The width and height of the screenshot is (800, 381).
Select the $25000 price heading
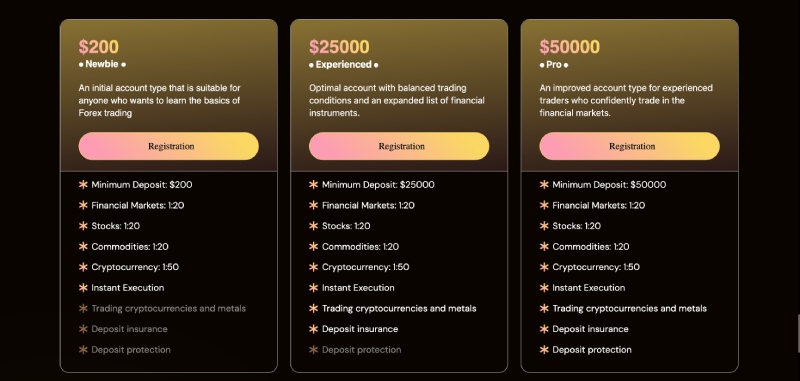[x=339, y=47]
